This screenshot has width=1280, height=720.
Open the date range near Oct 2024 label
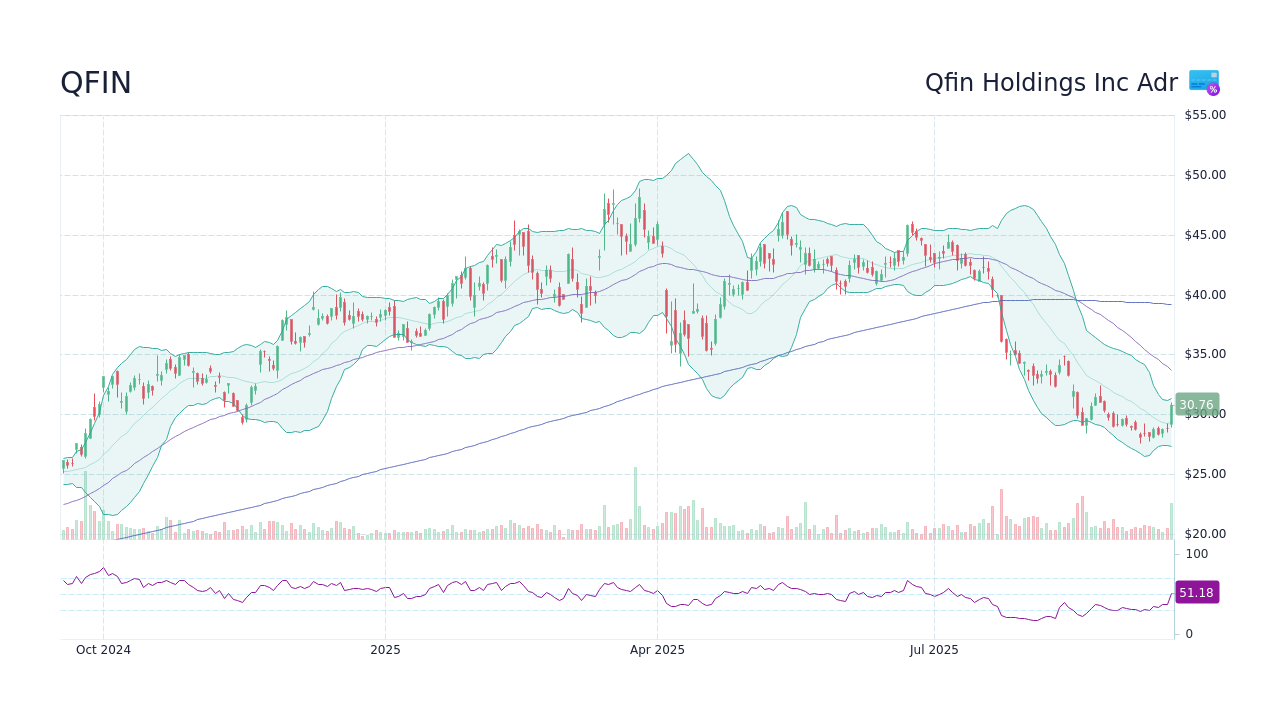pos(104,650)
